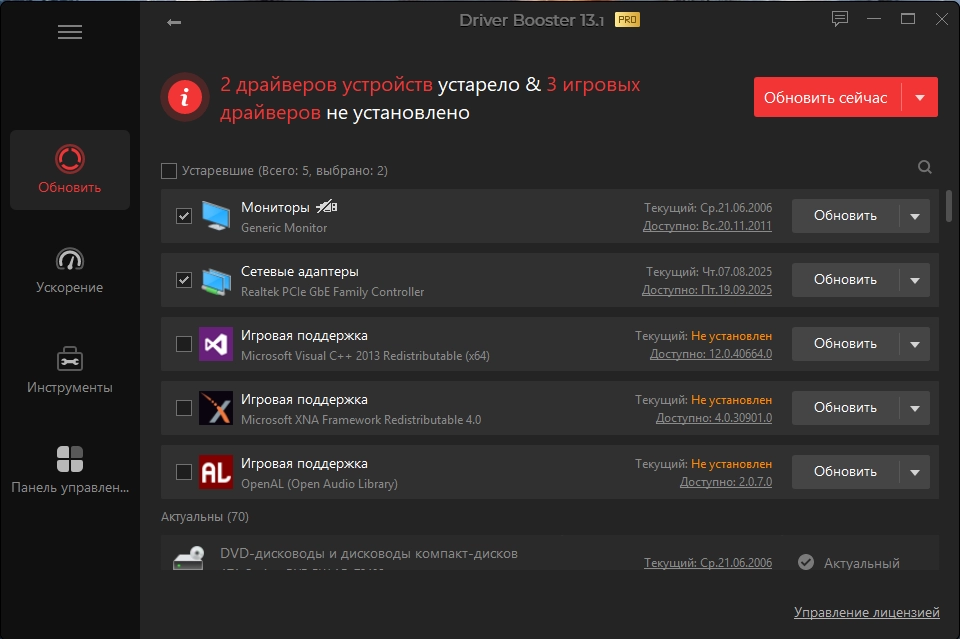Expand the Обновить сейчас dropdown arrow
The width and height of the screenshot is (960, 639).
click(x=920, y=97)
